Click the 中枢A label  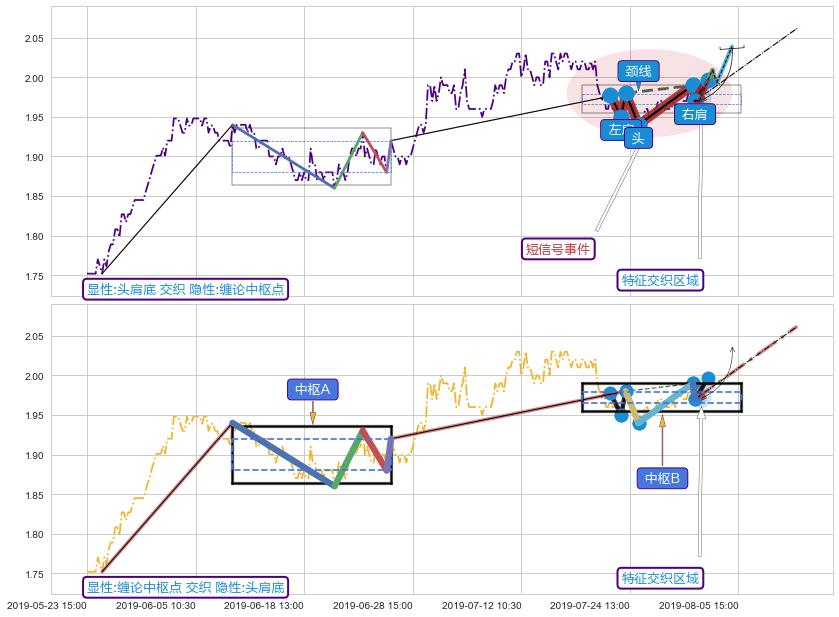point(312,389)
